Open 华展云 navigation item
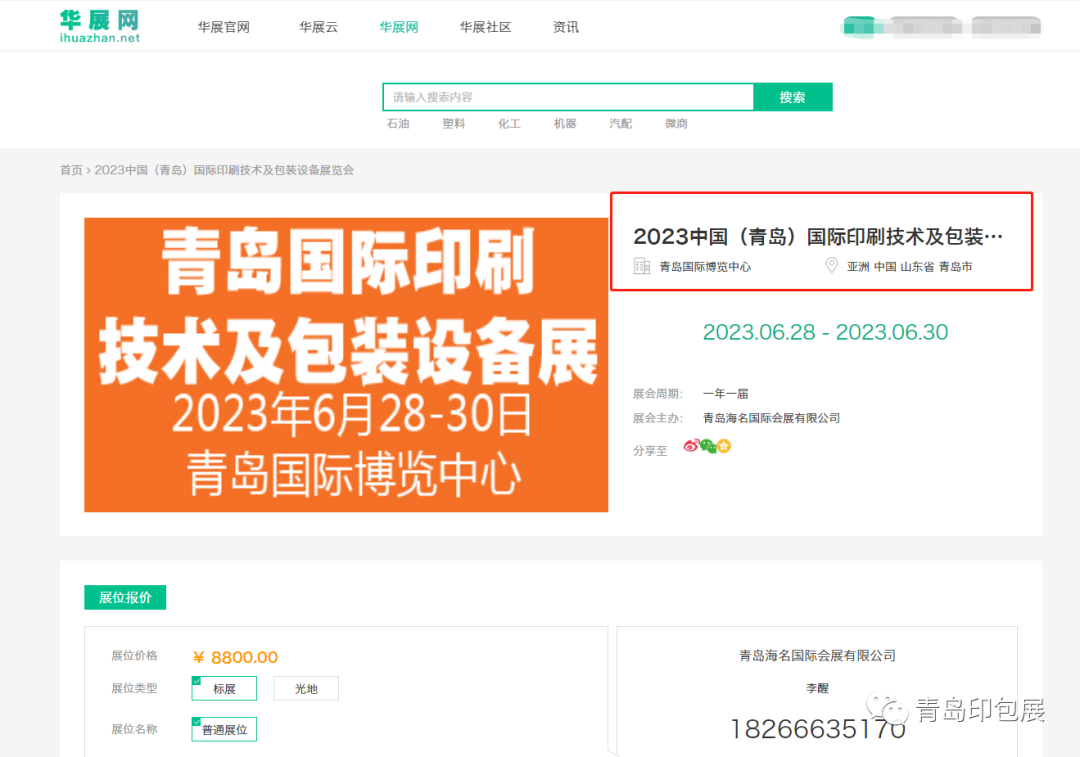1080x757 pixels. (318, 27)
